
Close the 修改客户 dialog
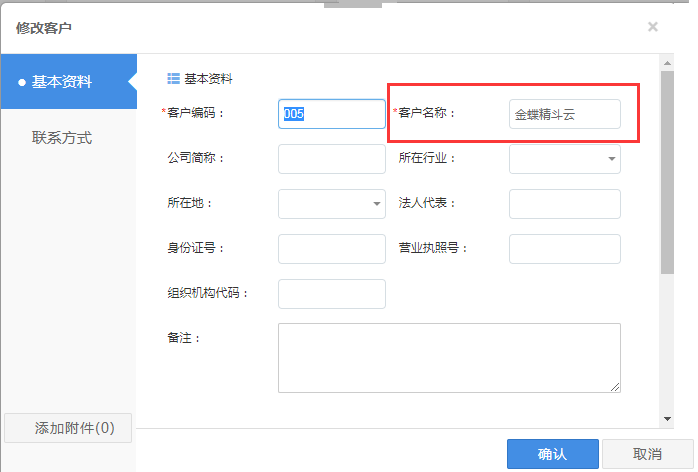click(x=653, y=27)
